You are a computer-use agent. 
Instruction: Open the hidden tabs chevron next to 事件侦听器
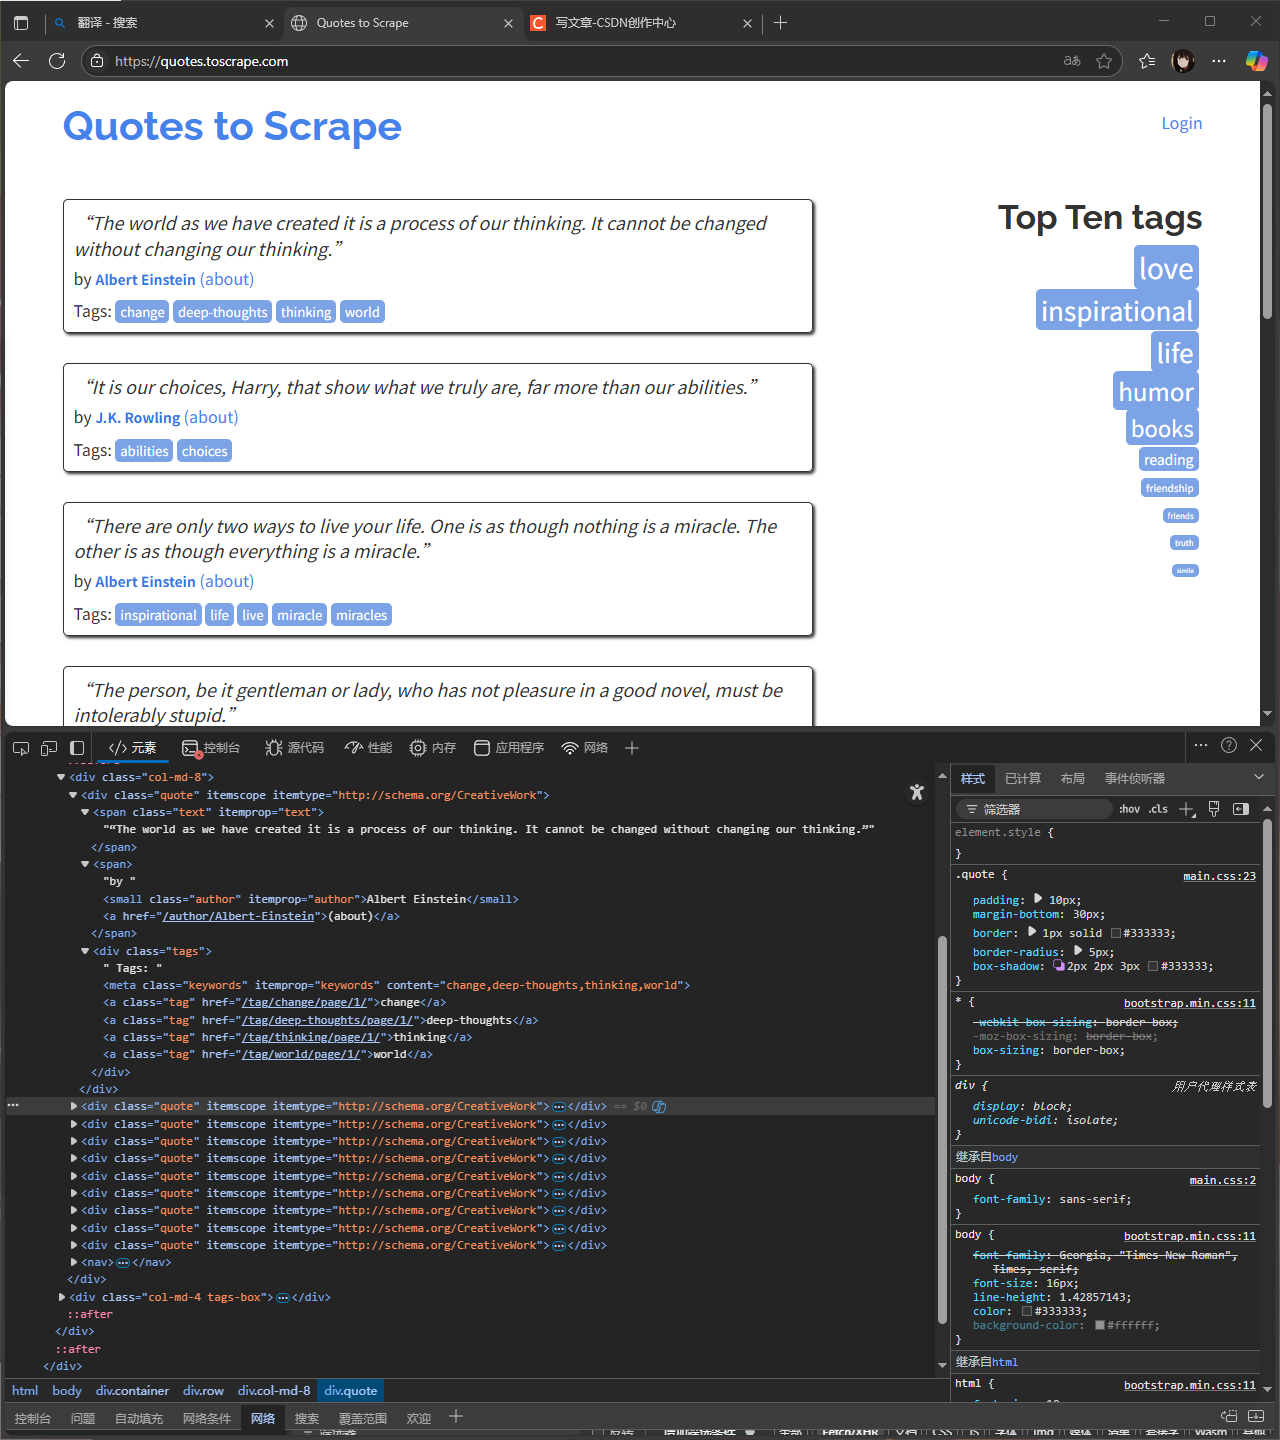pyautogui.click(x=1259, y=778)
